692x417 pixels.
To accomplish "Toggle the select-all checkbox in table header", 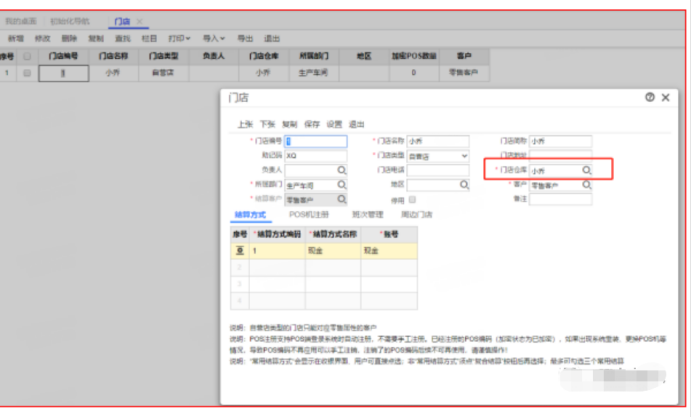I will click(27, 57).
